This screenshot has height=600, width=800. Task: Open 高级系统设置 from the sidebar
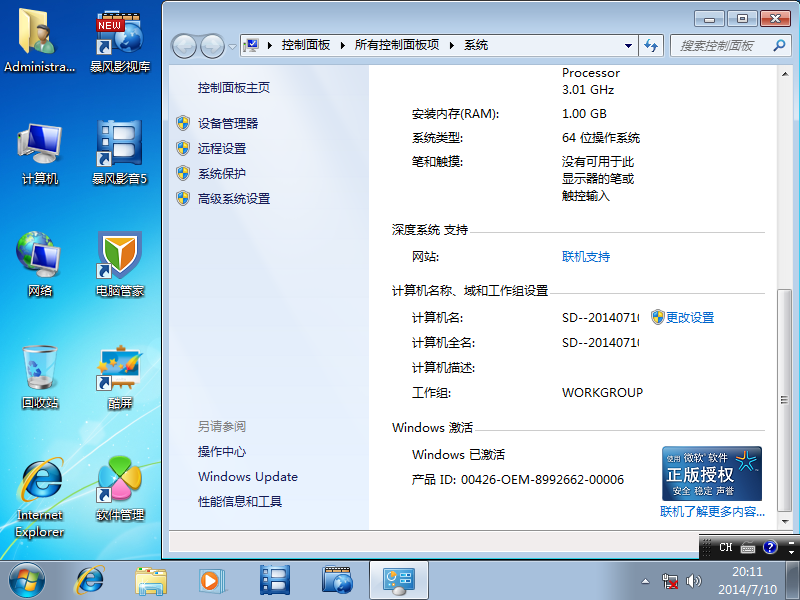234,198
